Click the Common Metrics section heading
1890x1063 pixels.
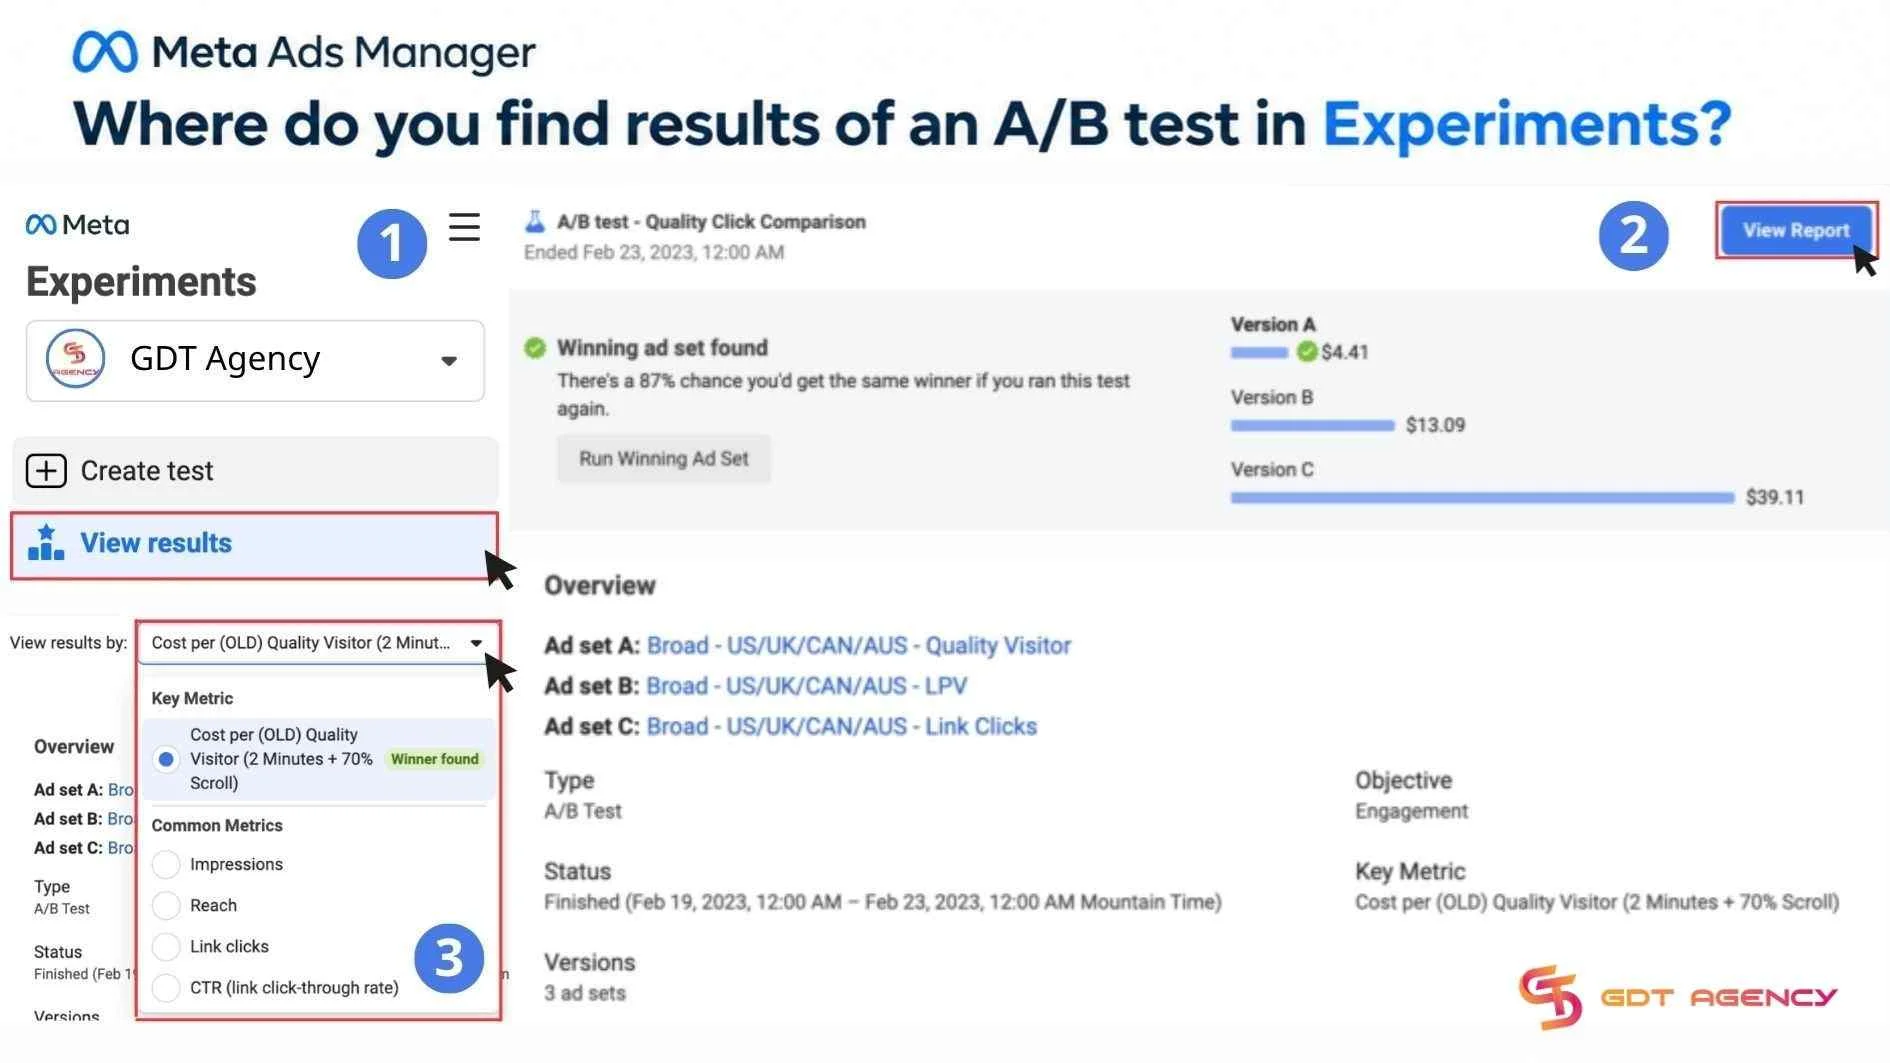pyautogui.click(x=217, y=825)
